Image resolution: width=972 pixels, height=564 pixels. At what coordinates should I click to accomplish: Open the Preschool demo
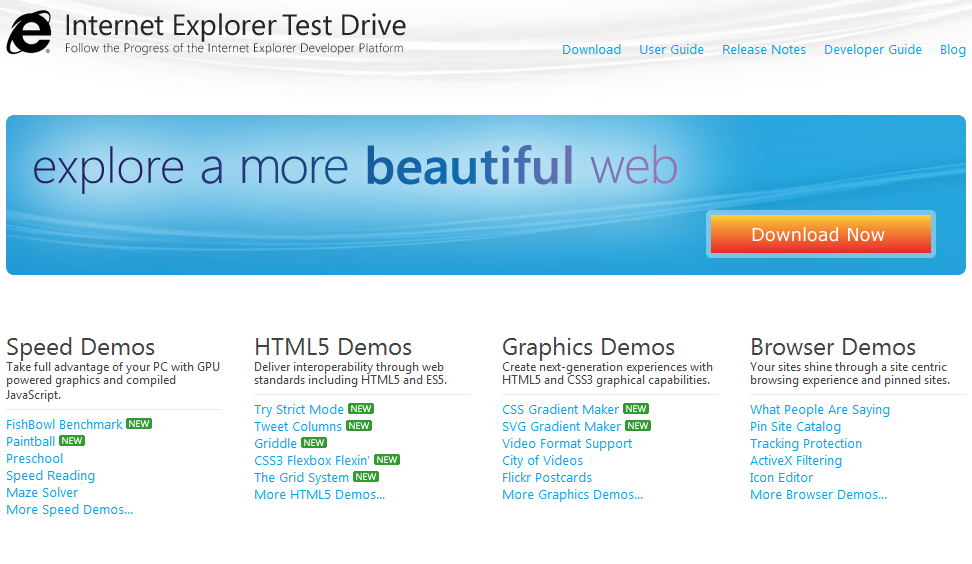[35, 459]
